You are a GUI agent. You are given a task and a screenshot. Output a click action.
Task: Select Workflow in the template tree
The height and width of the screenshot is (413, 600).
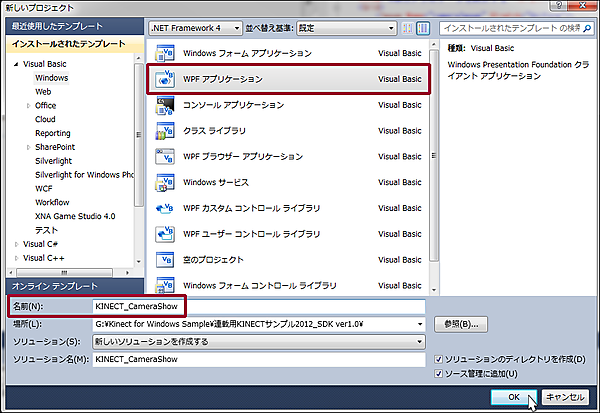click(x=52, y=202)
